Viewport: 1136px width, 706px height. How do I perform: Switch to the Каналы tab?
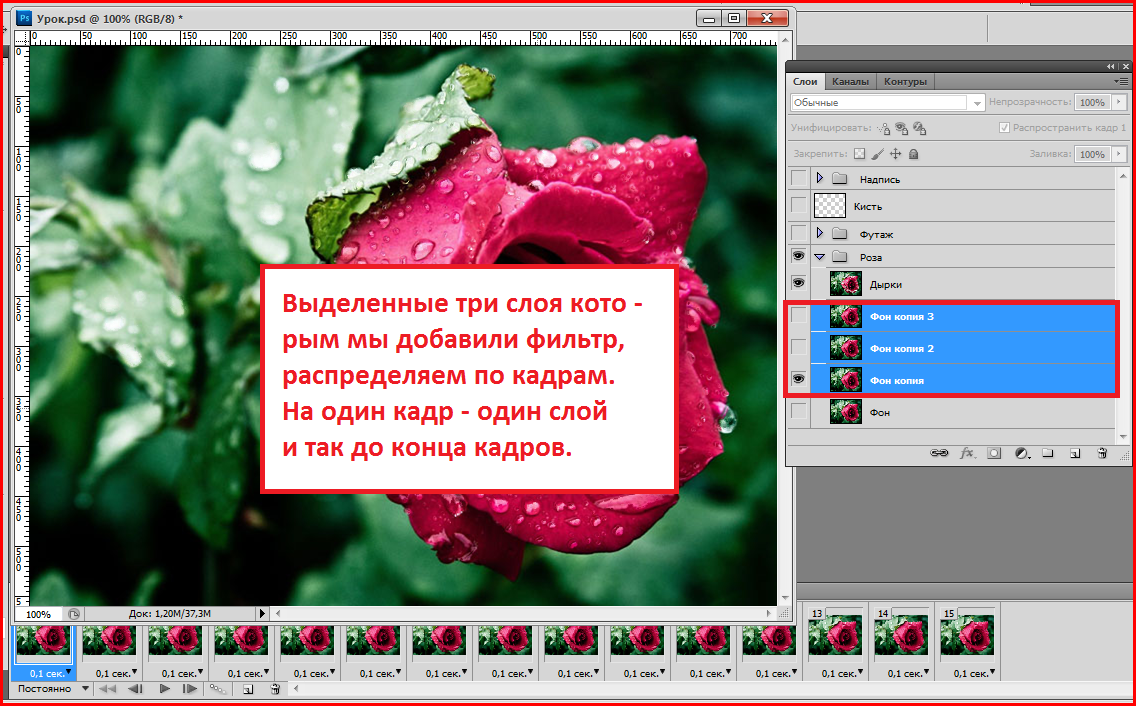pos(850,82)
